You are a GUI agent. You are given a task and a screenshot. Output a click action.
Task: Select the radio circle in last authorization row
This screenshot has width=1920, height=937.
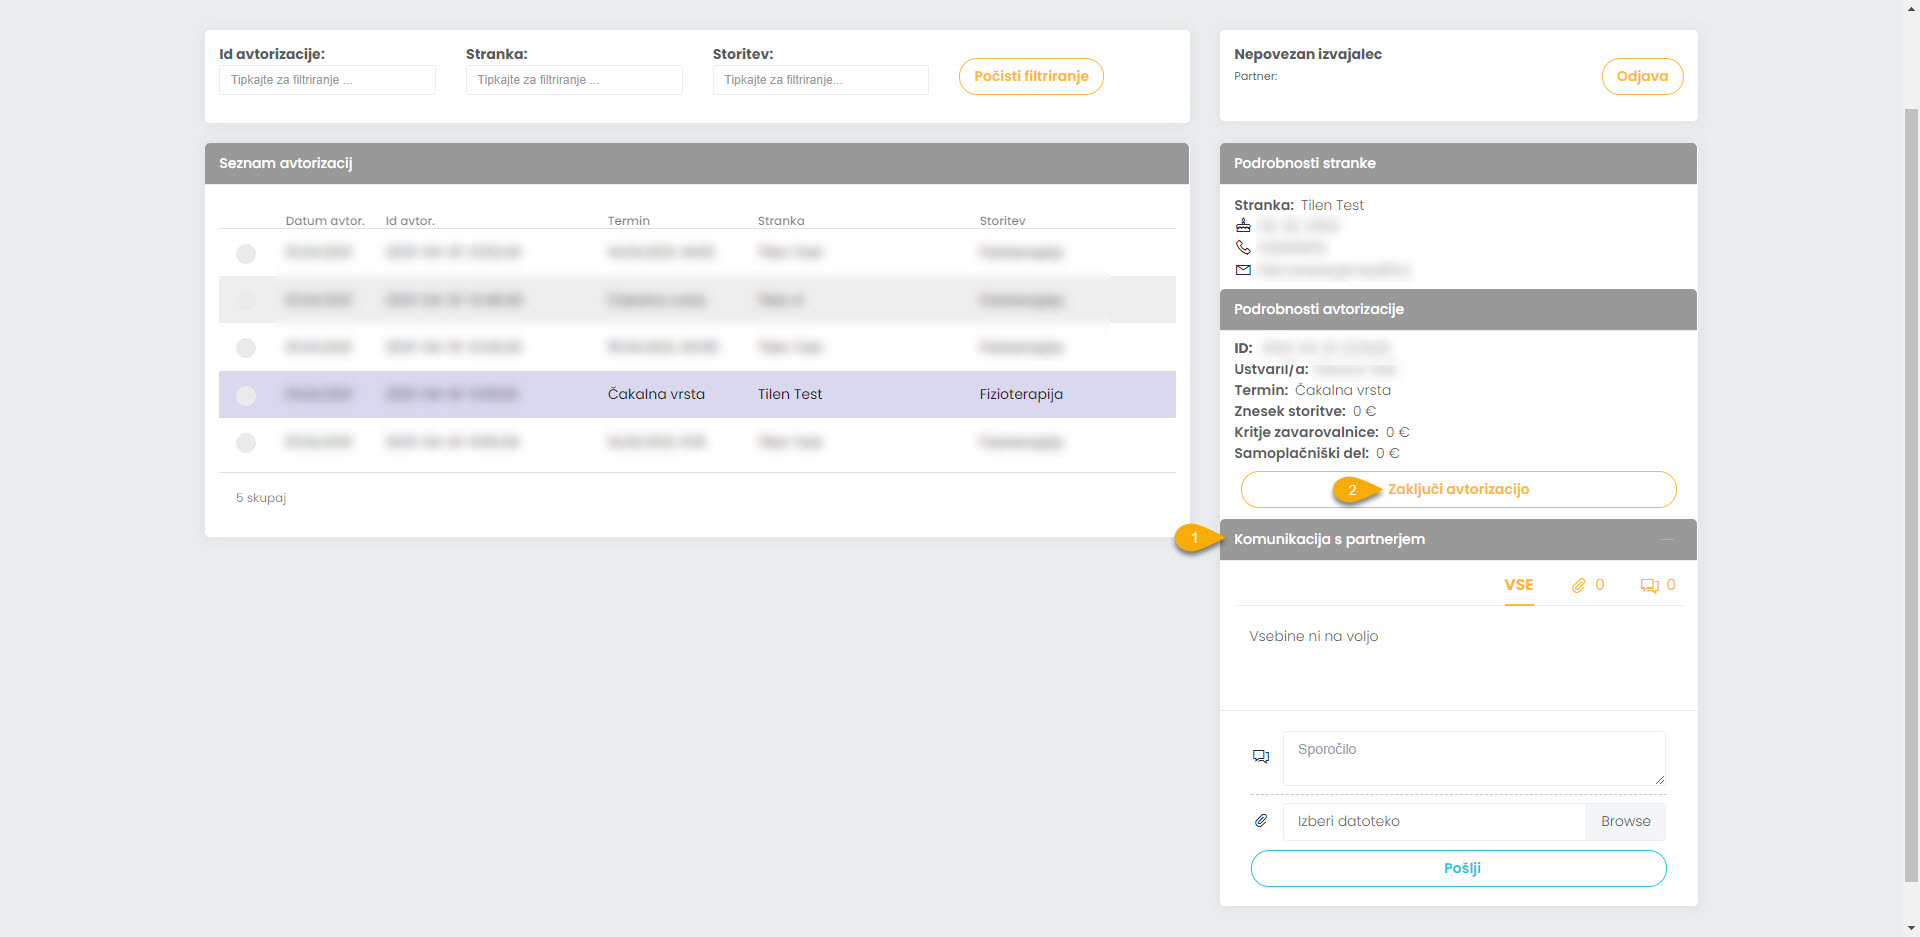pyautogui.click(x=246, y=442)
